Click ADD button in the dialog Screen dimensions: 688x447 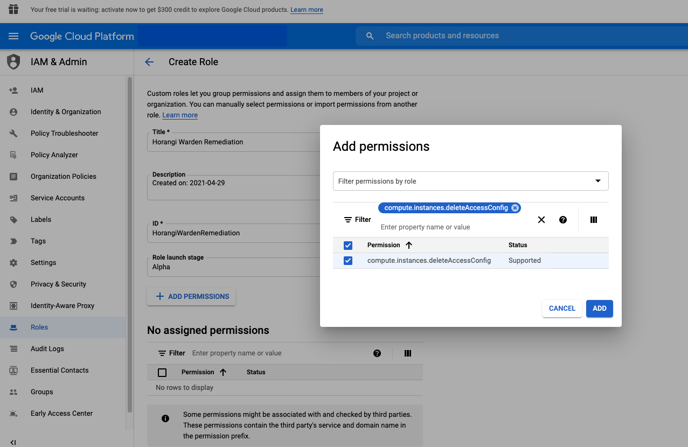point(599,308)
